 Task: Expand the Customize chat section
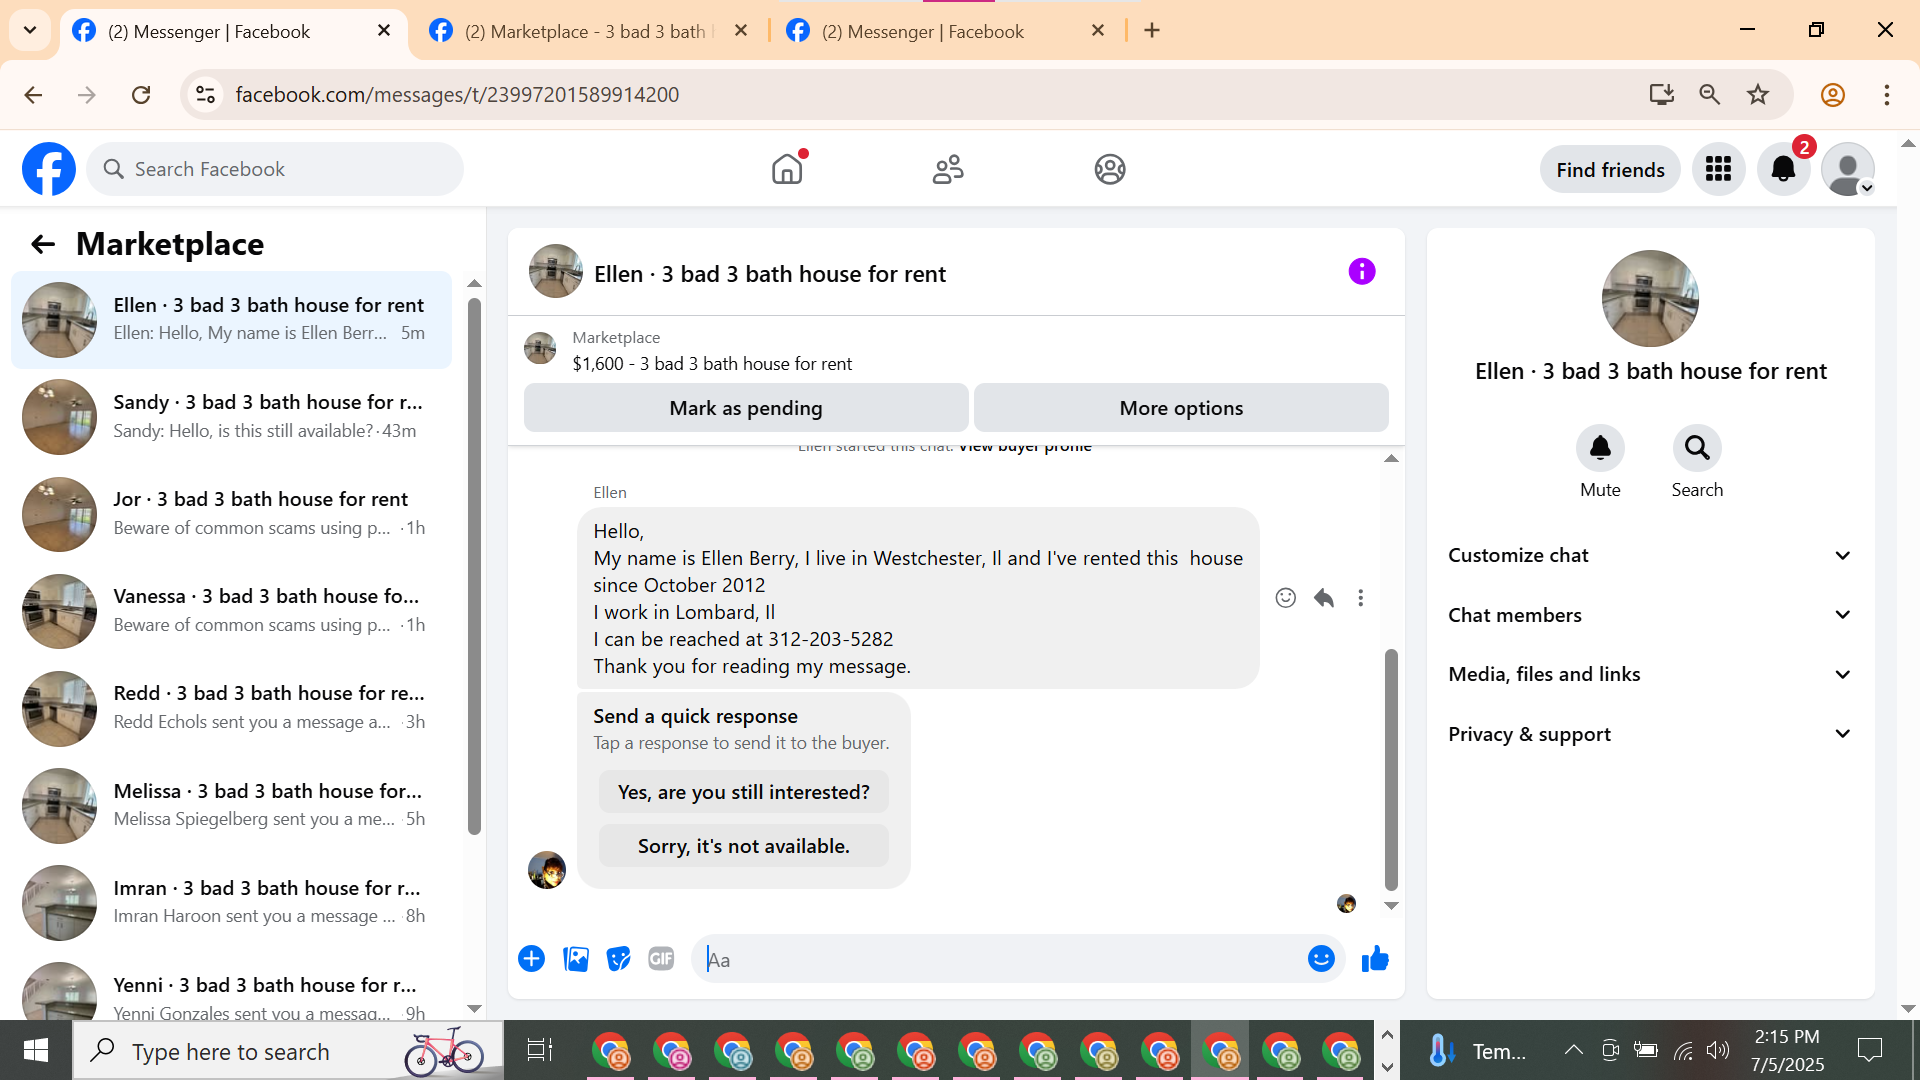[x=1650, y=556]
